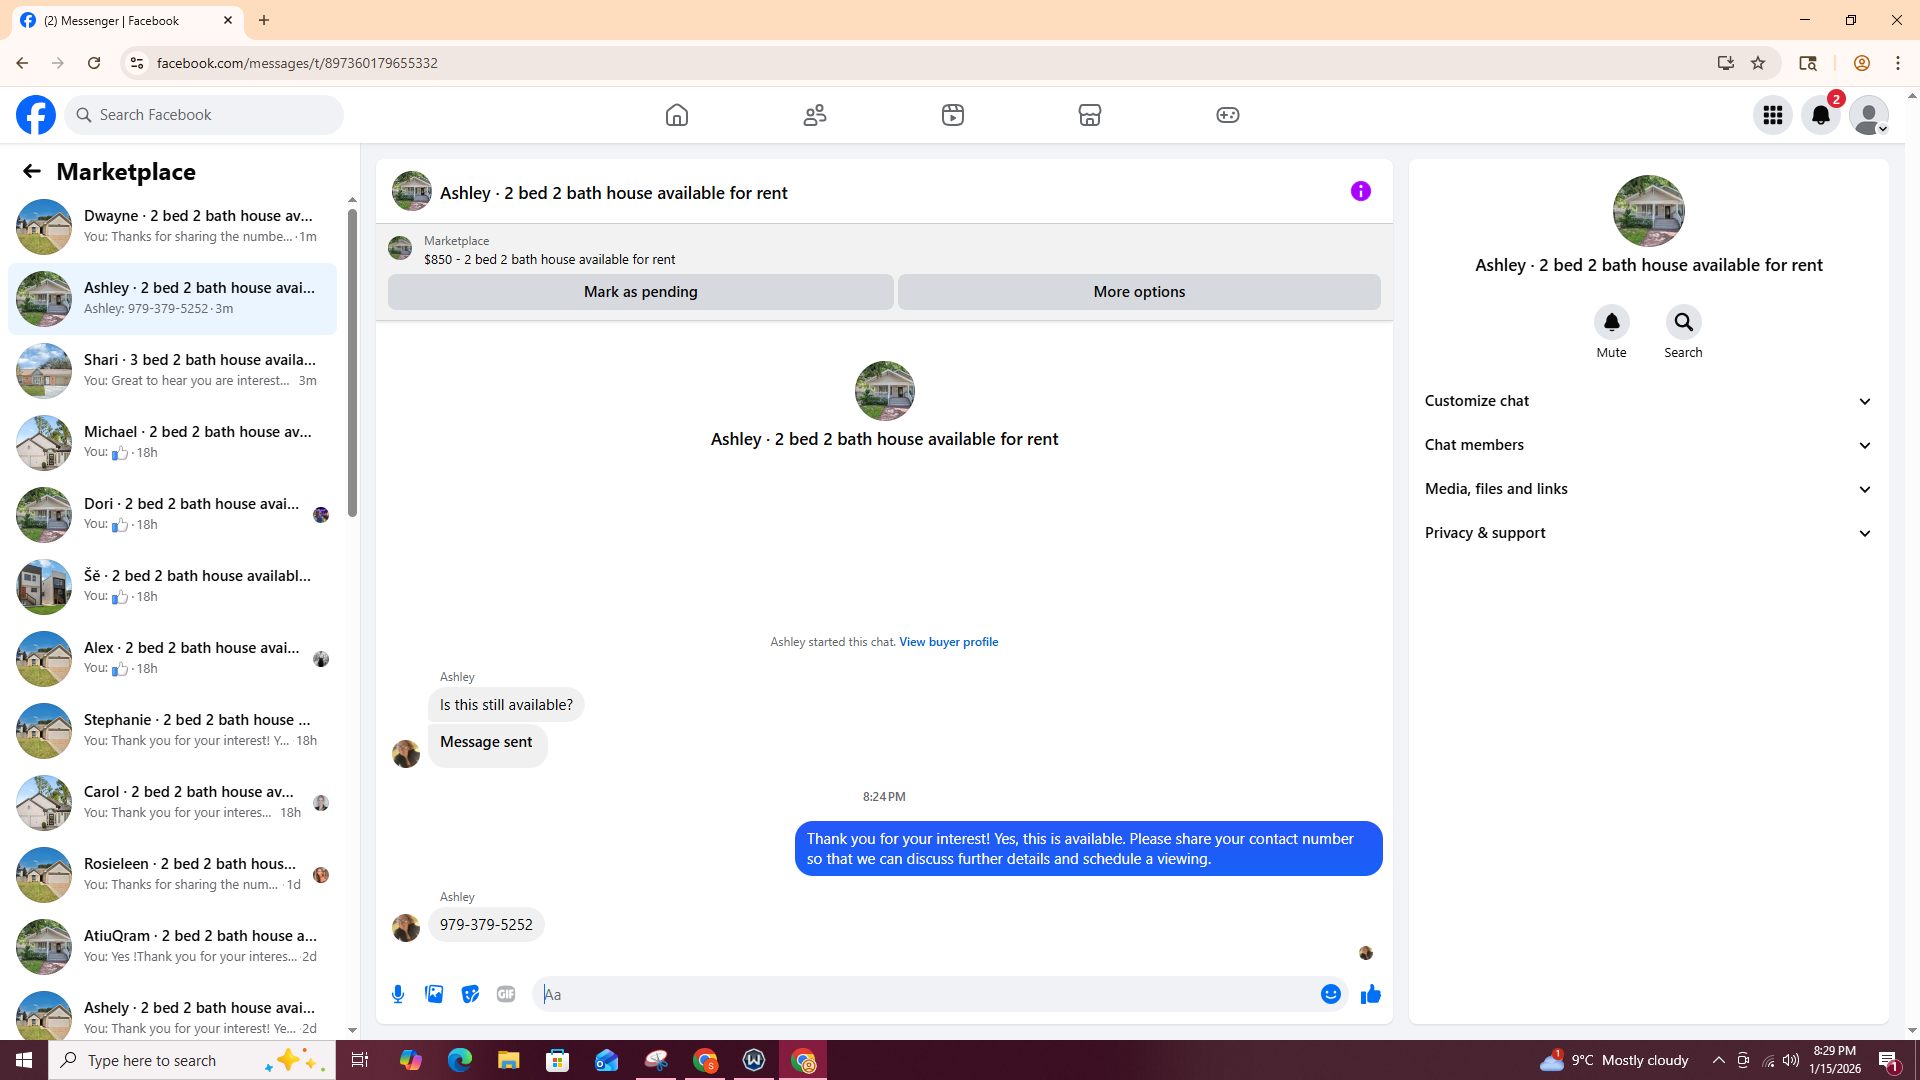
Task: Click the conversation list scrollbar
Action: [x=352, y=360]
